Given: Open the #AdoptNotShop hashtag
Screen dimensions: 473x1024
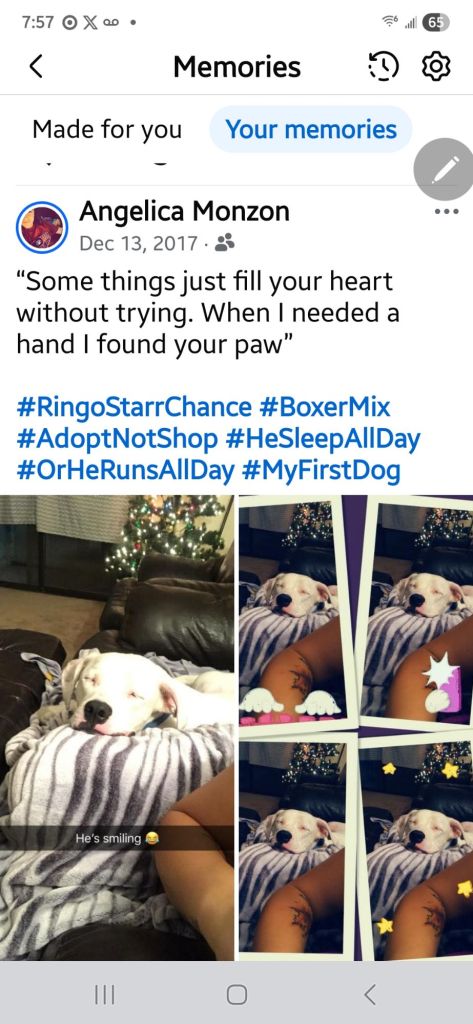Looking at the screenshot, I should (117, 440).
